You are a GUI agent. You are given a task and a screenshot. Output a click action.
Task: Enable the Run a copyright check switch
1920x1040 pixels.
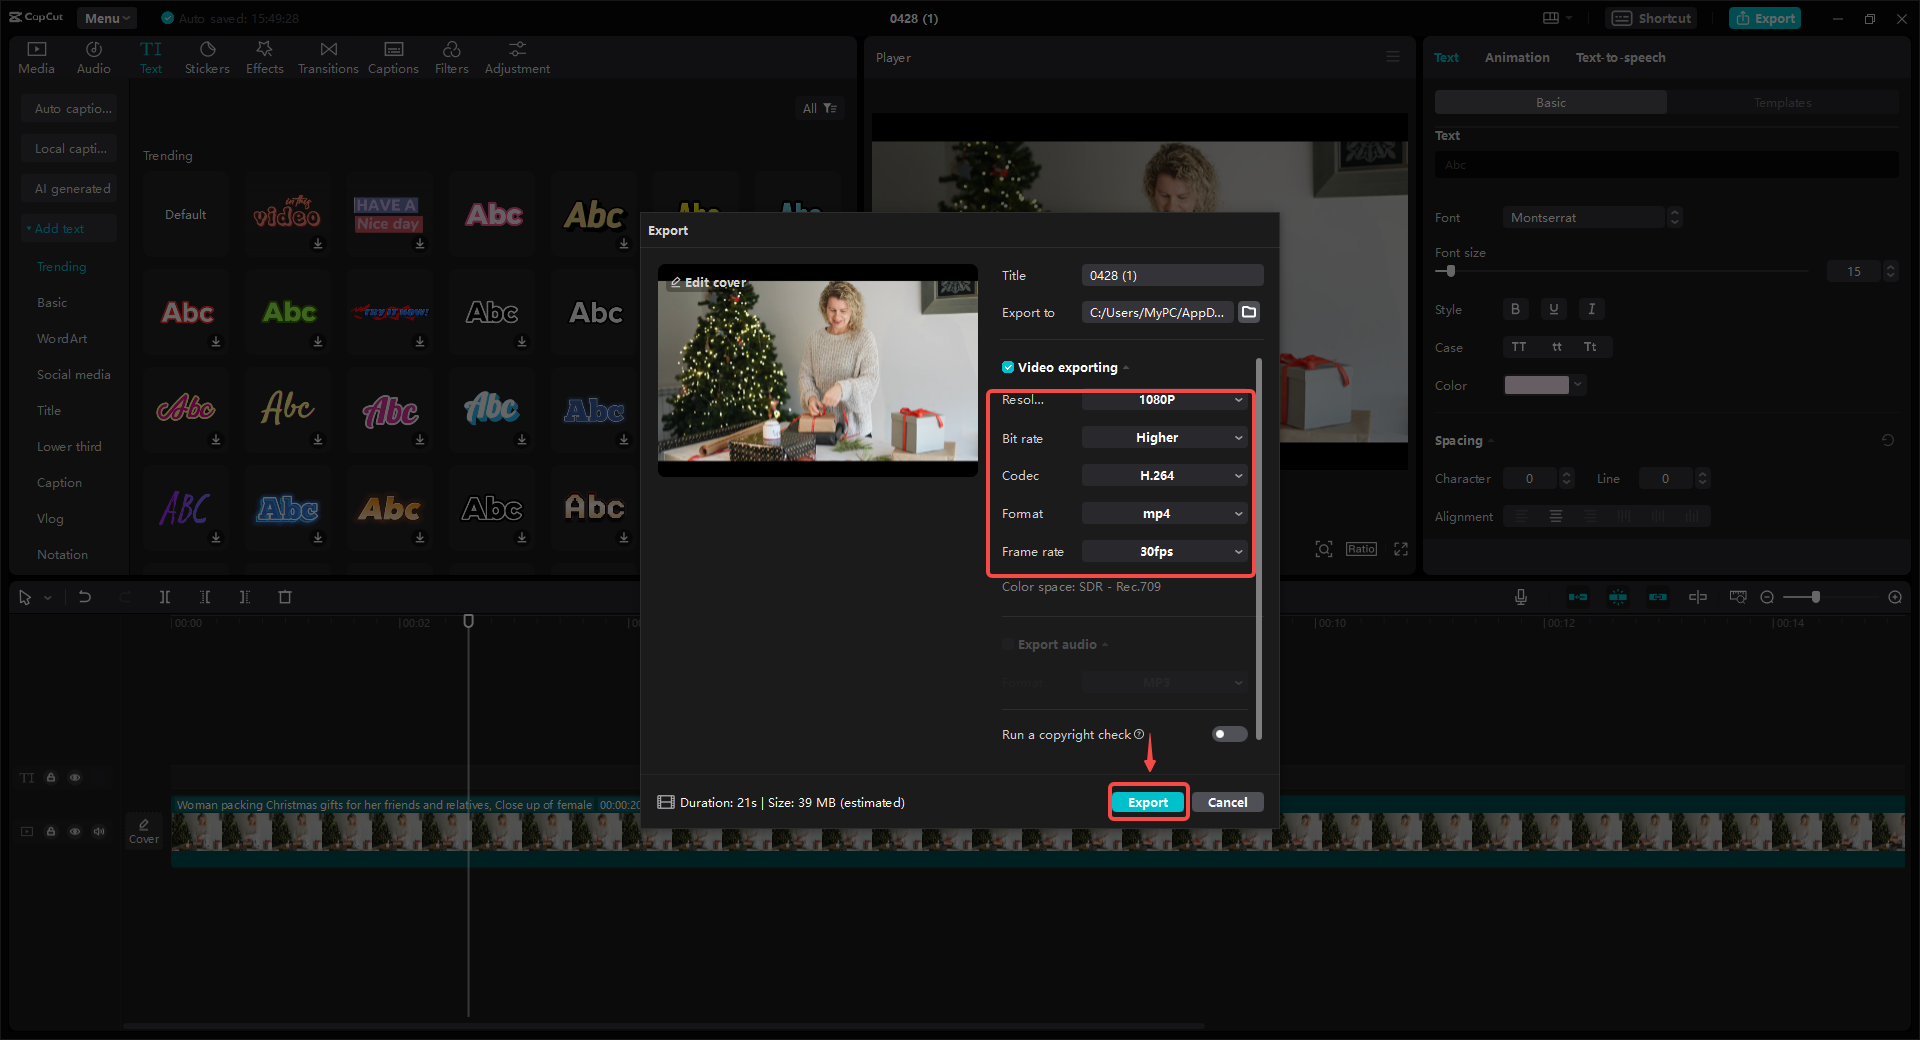[x=1230, y=734]
